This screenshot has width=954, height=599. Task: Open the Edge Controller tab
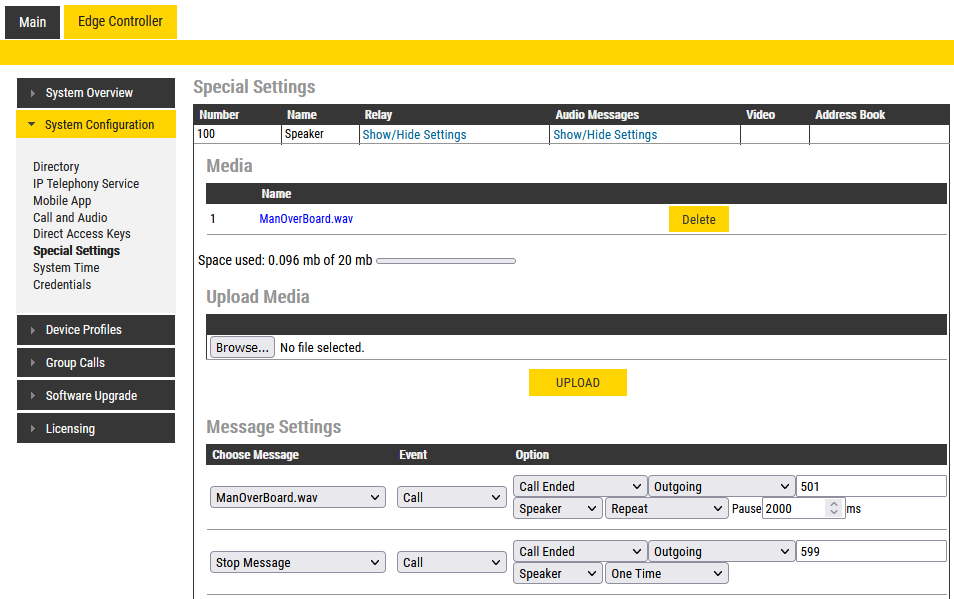pyautogui.click(x=120, y=21)
